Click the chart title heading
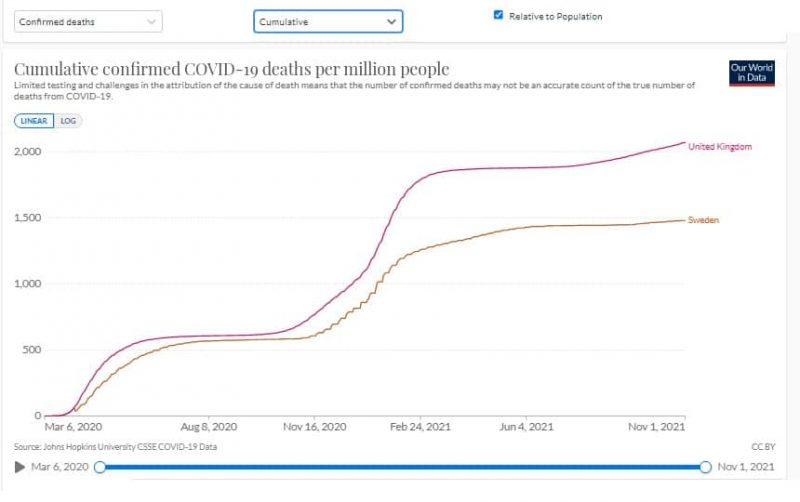This screenshot has height=502, width=800. click(x=231, y=69)
